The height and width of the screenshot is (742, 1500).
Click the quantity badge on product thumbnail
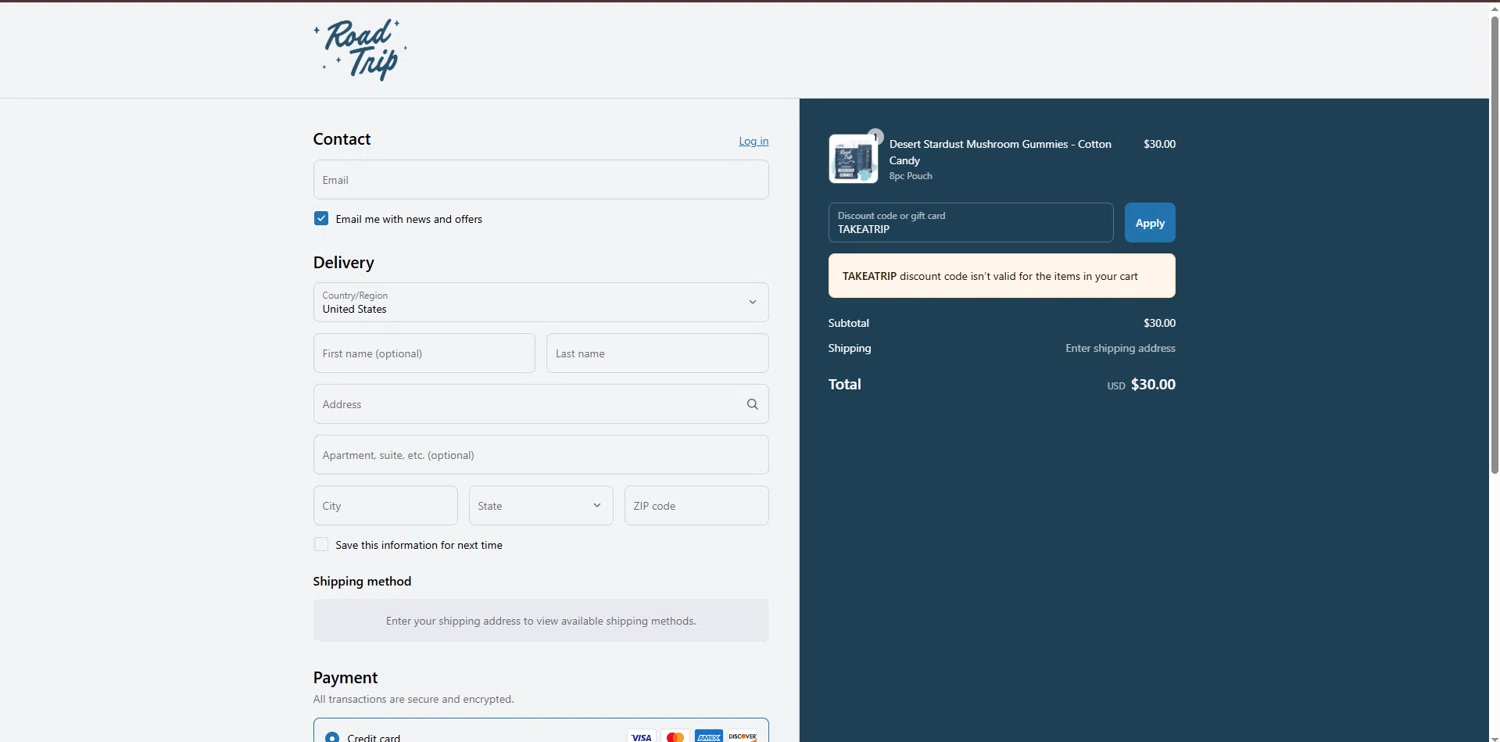coord(875,137)
